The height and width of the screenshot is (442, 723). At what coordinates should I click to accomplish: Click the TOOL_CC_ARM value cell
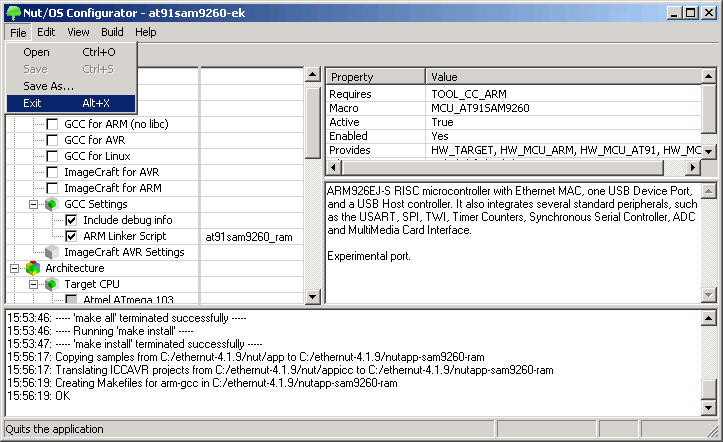click(x=563, y=94)
